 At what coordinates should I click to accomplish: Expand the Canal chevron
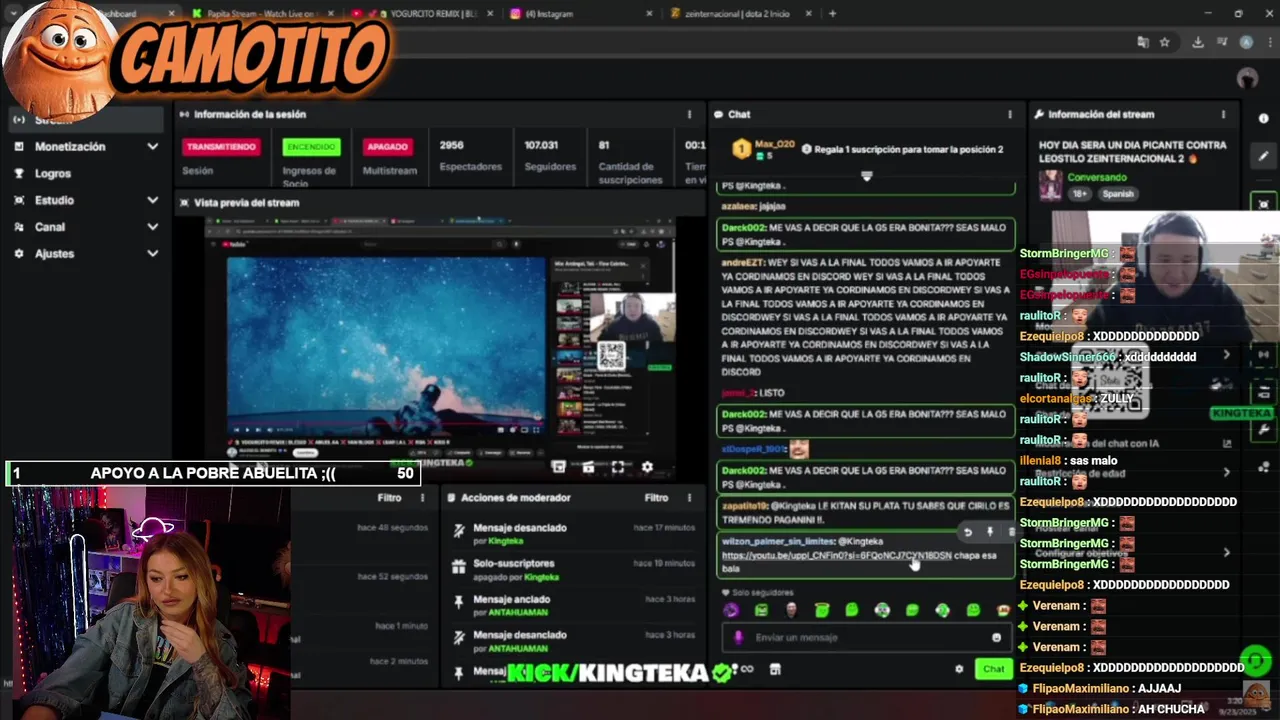152,227
